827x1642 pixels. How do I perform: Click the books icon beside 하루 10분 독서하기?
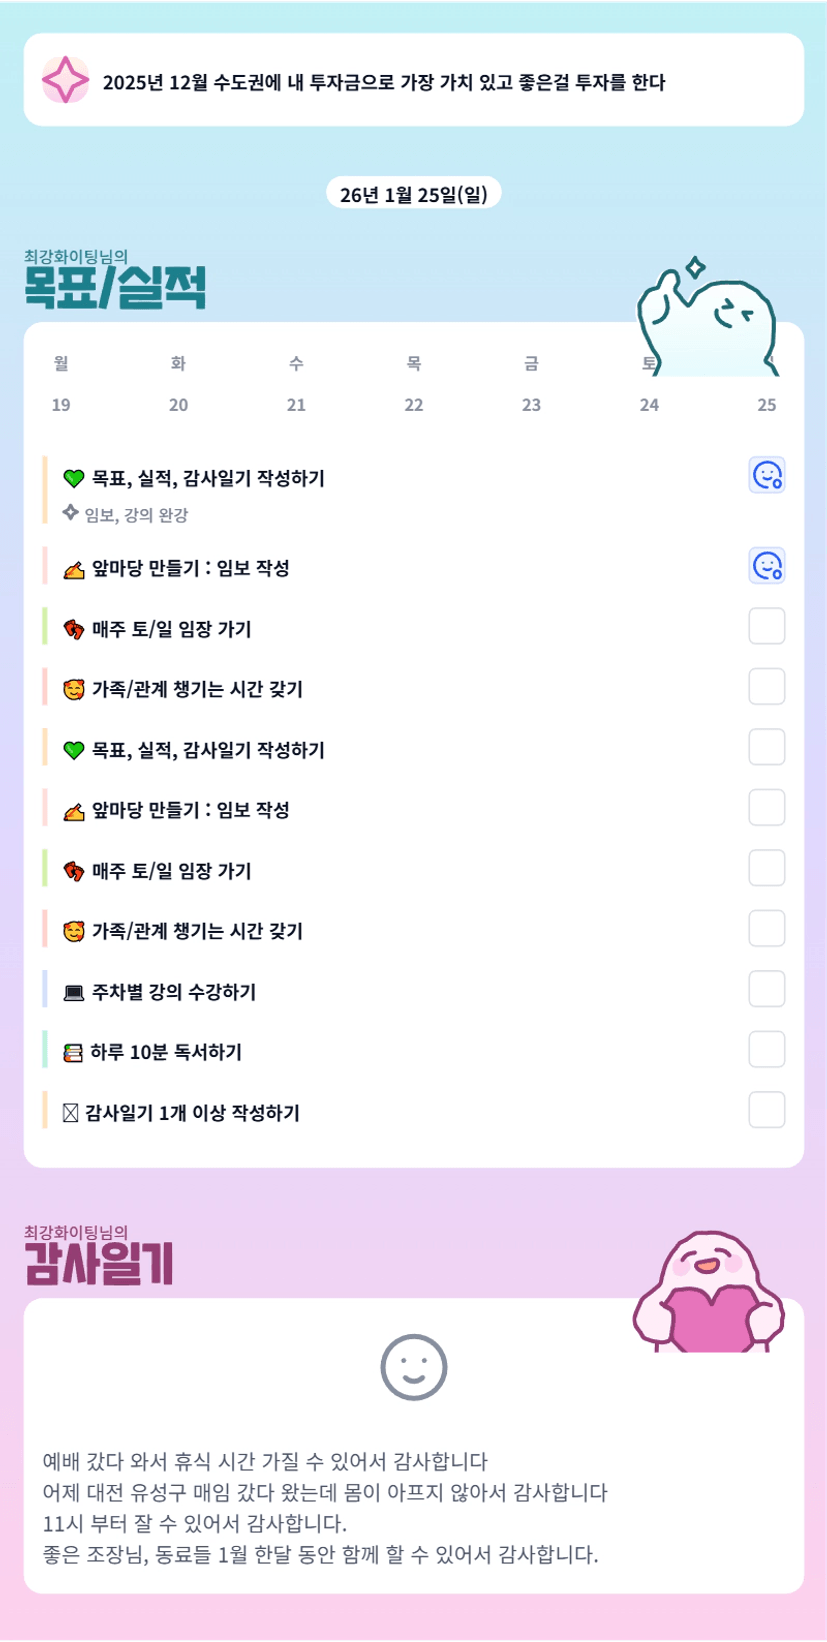(x=73, y=1053)
